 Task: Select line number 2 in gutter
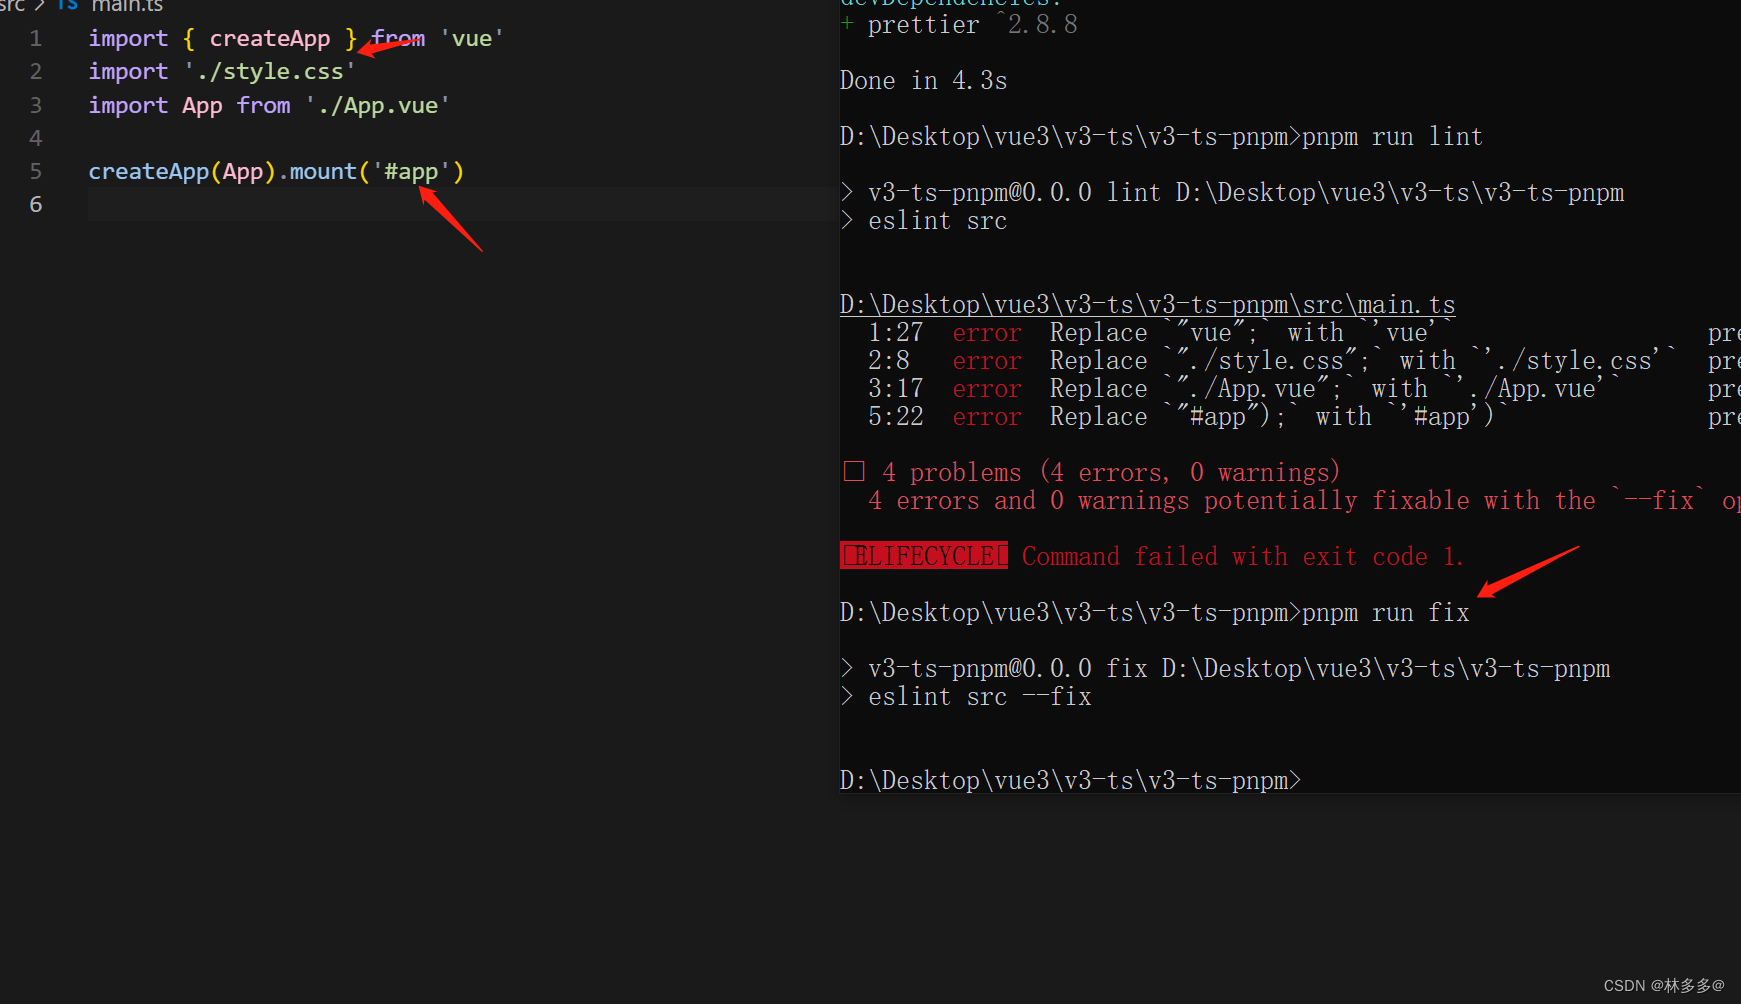[36, 72]
